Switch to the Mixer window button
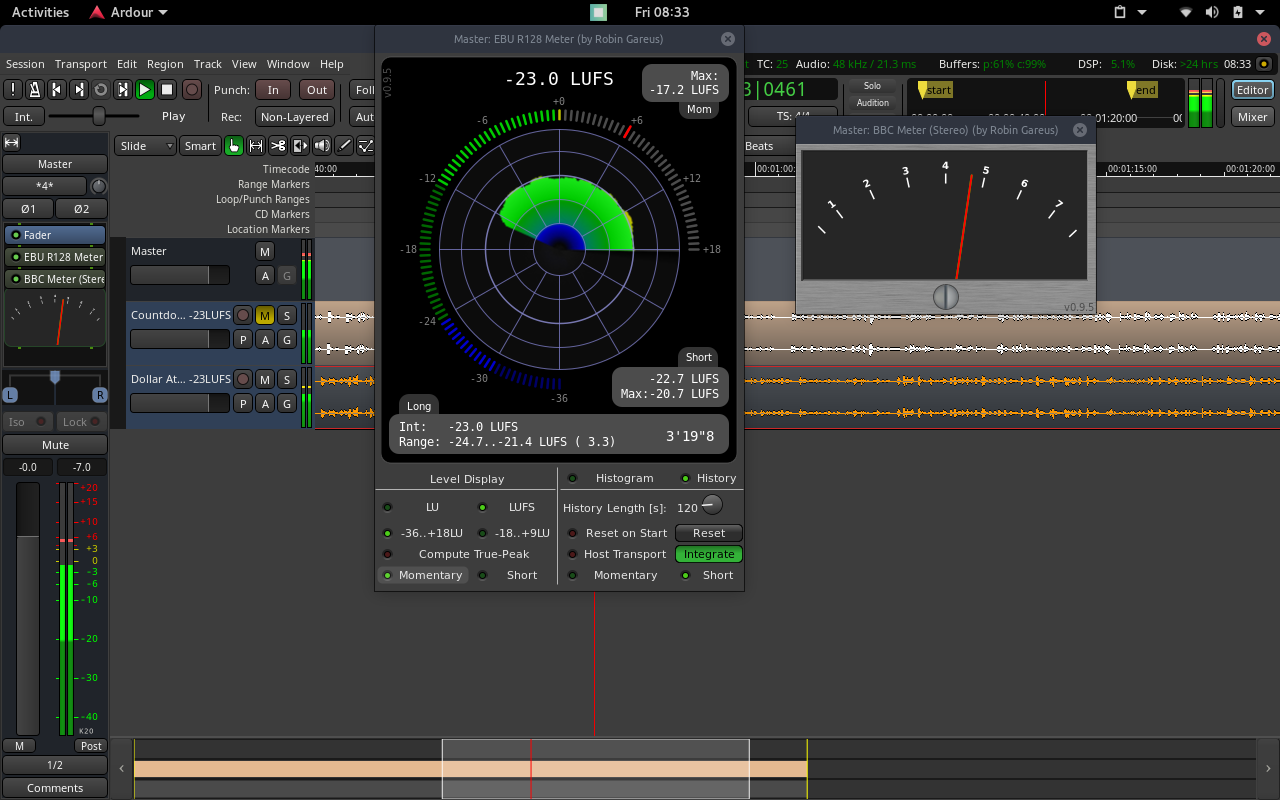The height and width of the screenshot is (800, 1280). (1253, 117)
